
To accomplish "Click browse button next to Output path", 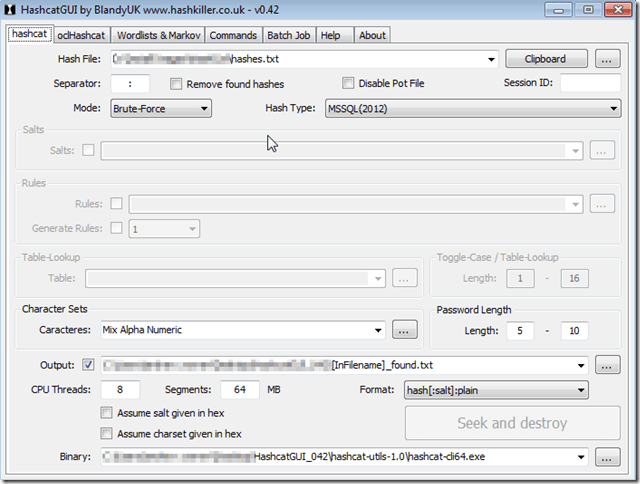I will click(606, 365).
